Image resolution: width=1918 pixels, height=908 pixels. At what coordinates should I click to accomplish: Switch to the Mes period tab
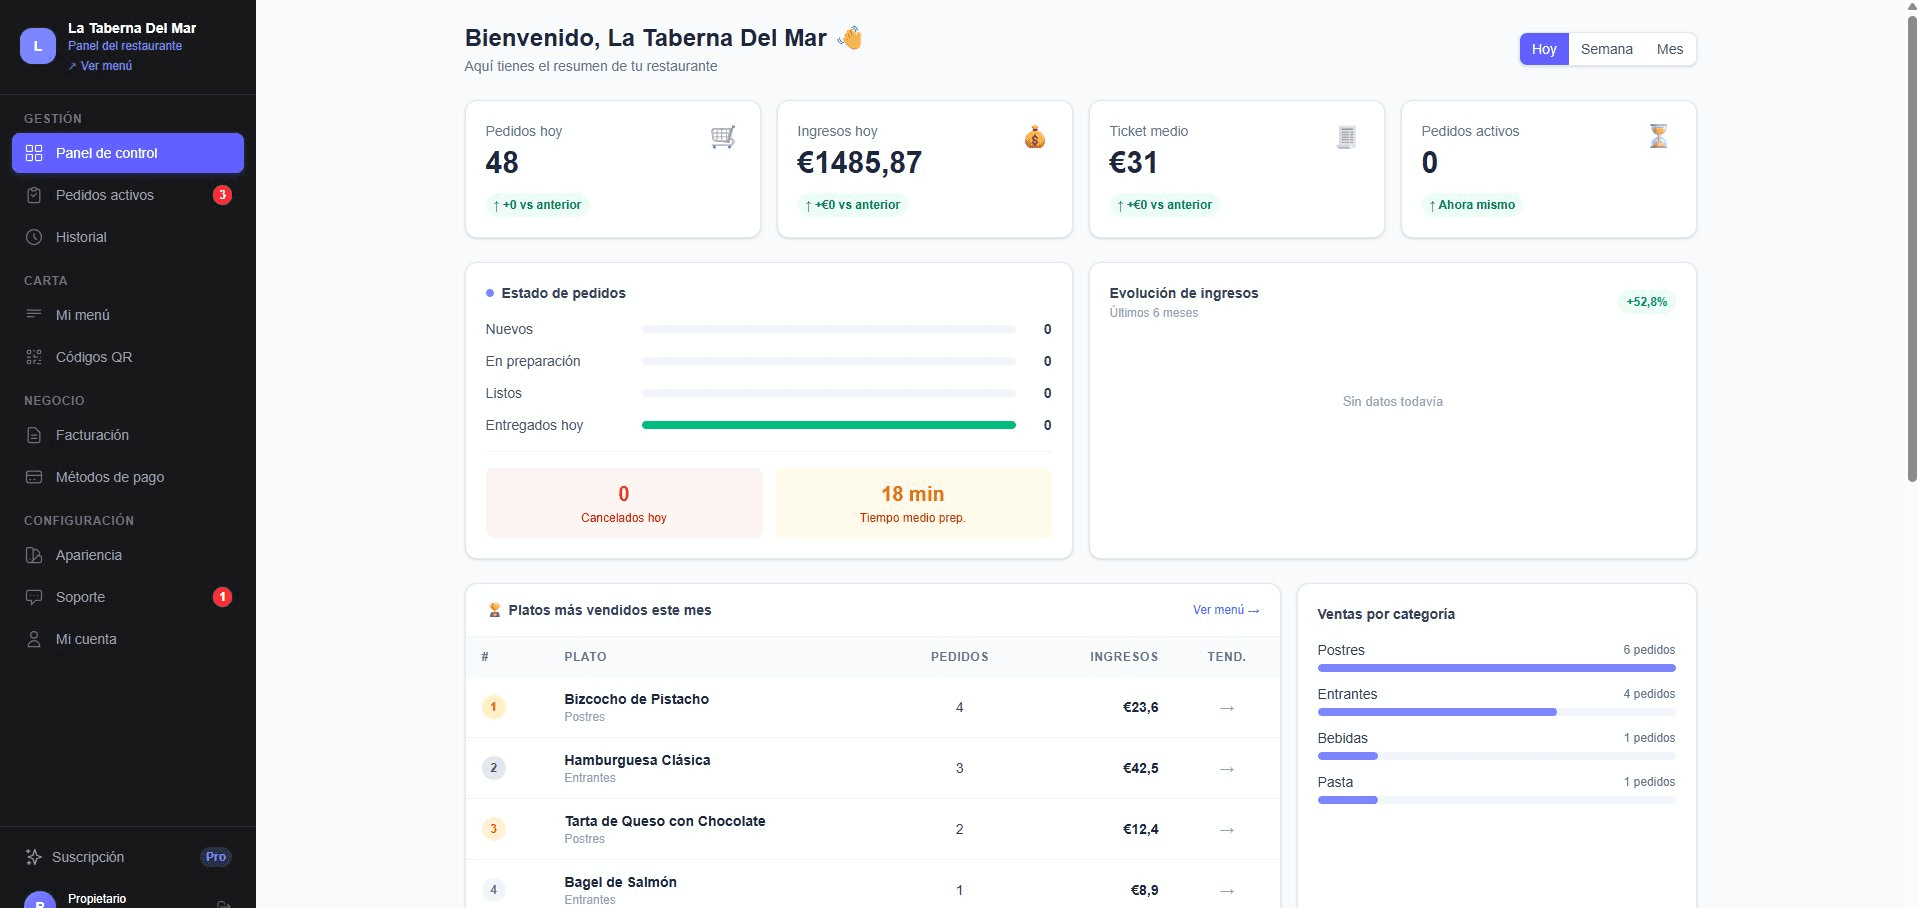[x=1669, y=49]
